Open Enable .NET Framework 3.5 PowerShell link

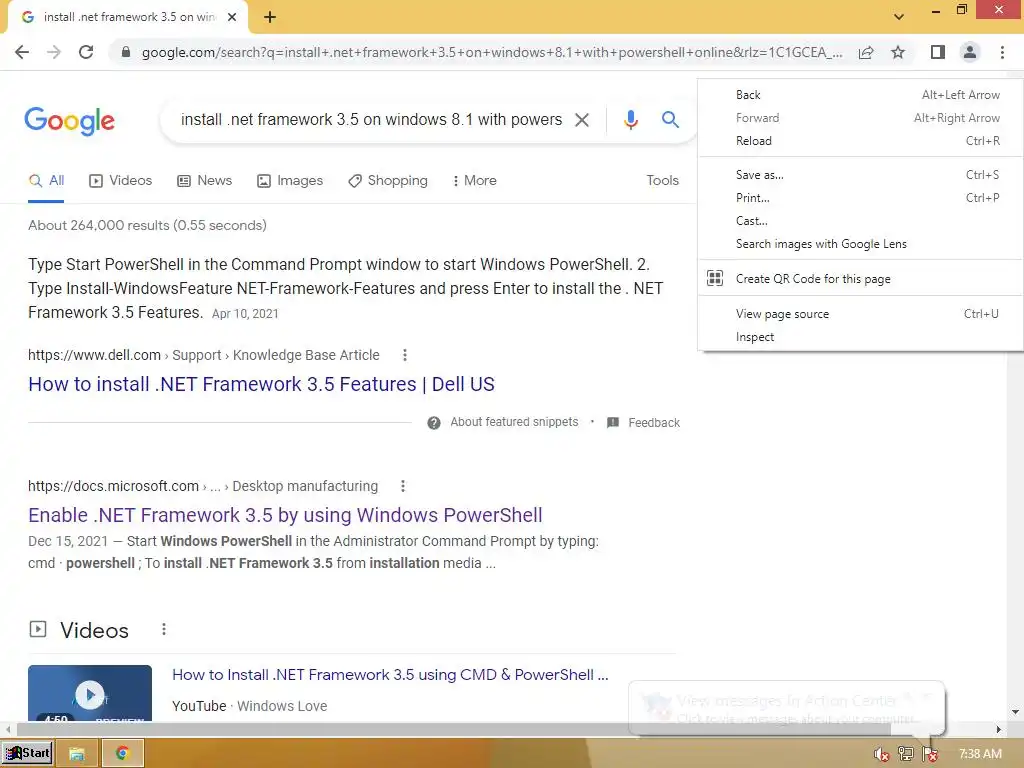click(x=285, y=515)
